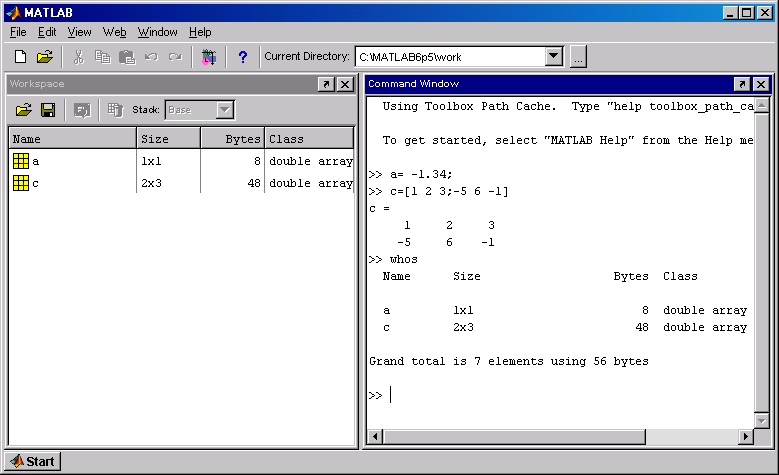
Task: Click the browse for folder ellipsis button
Action: click(x=578, y=57)
